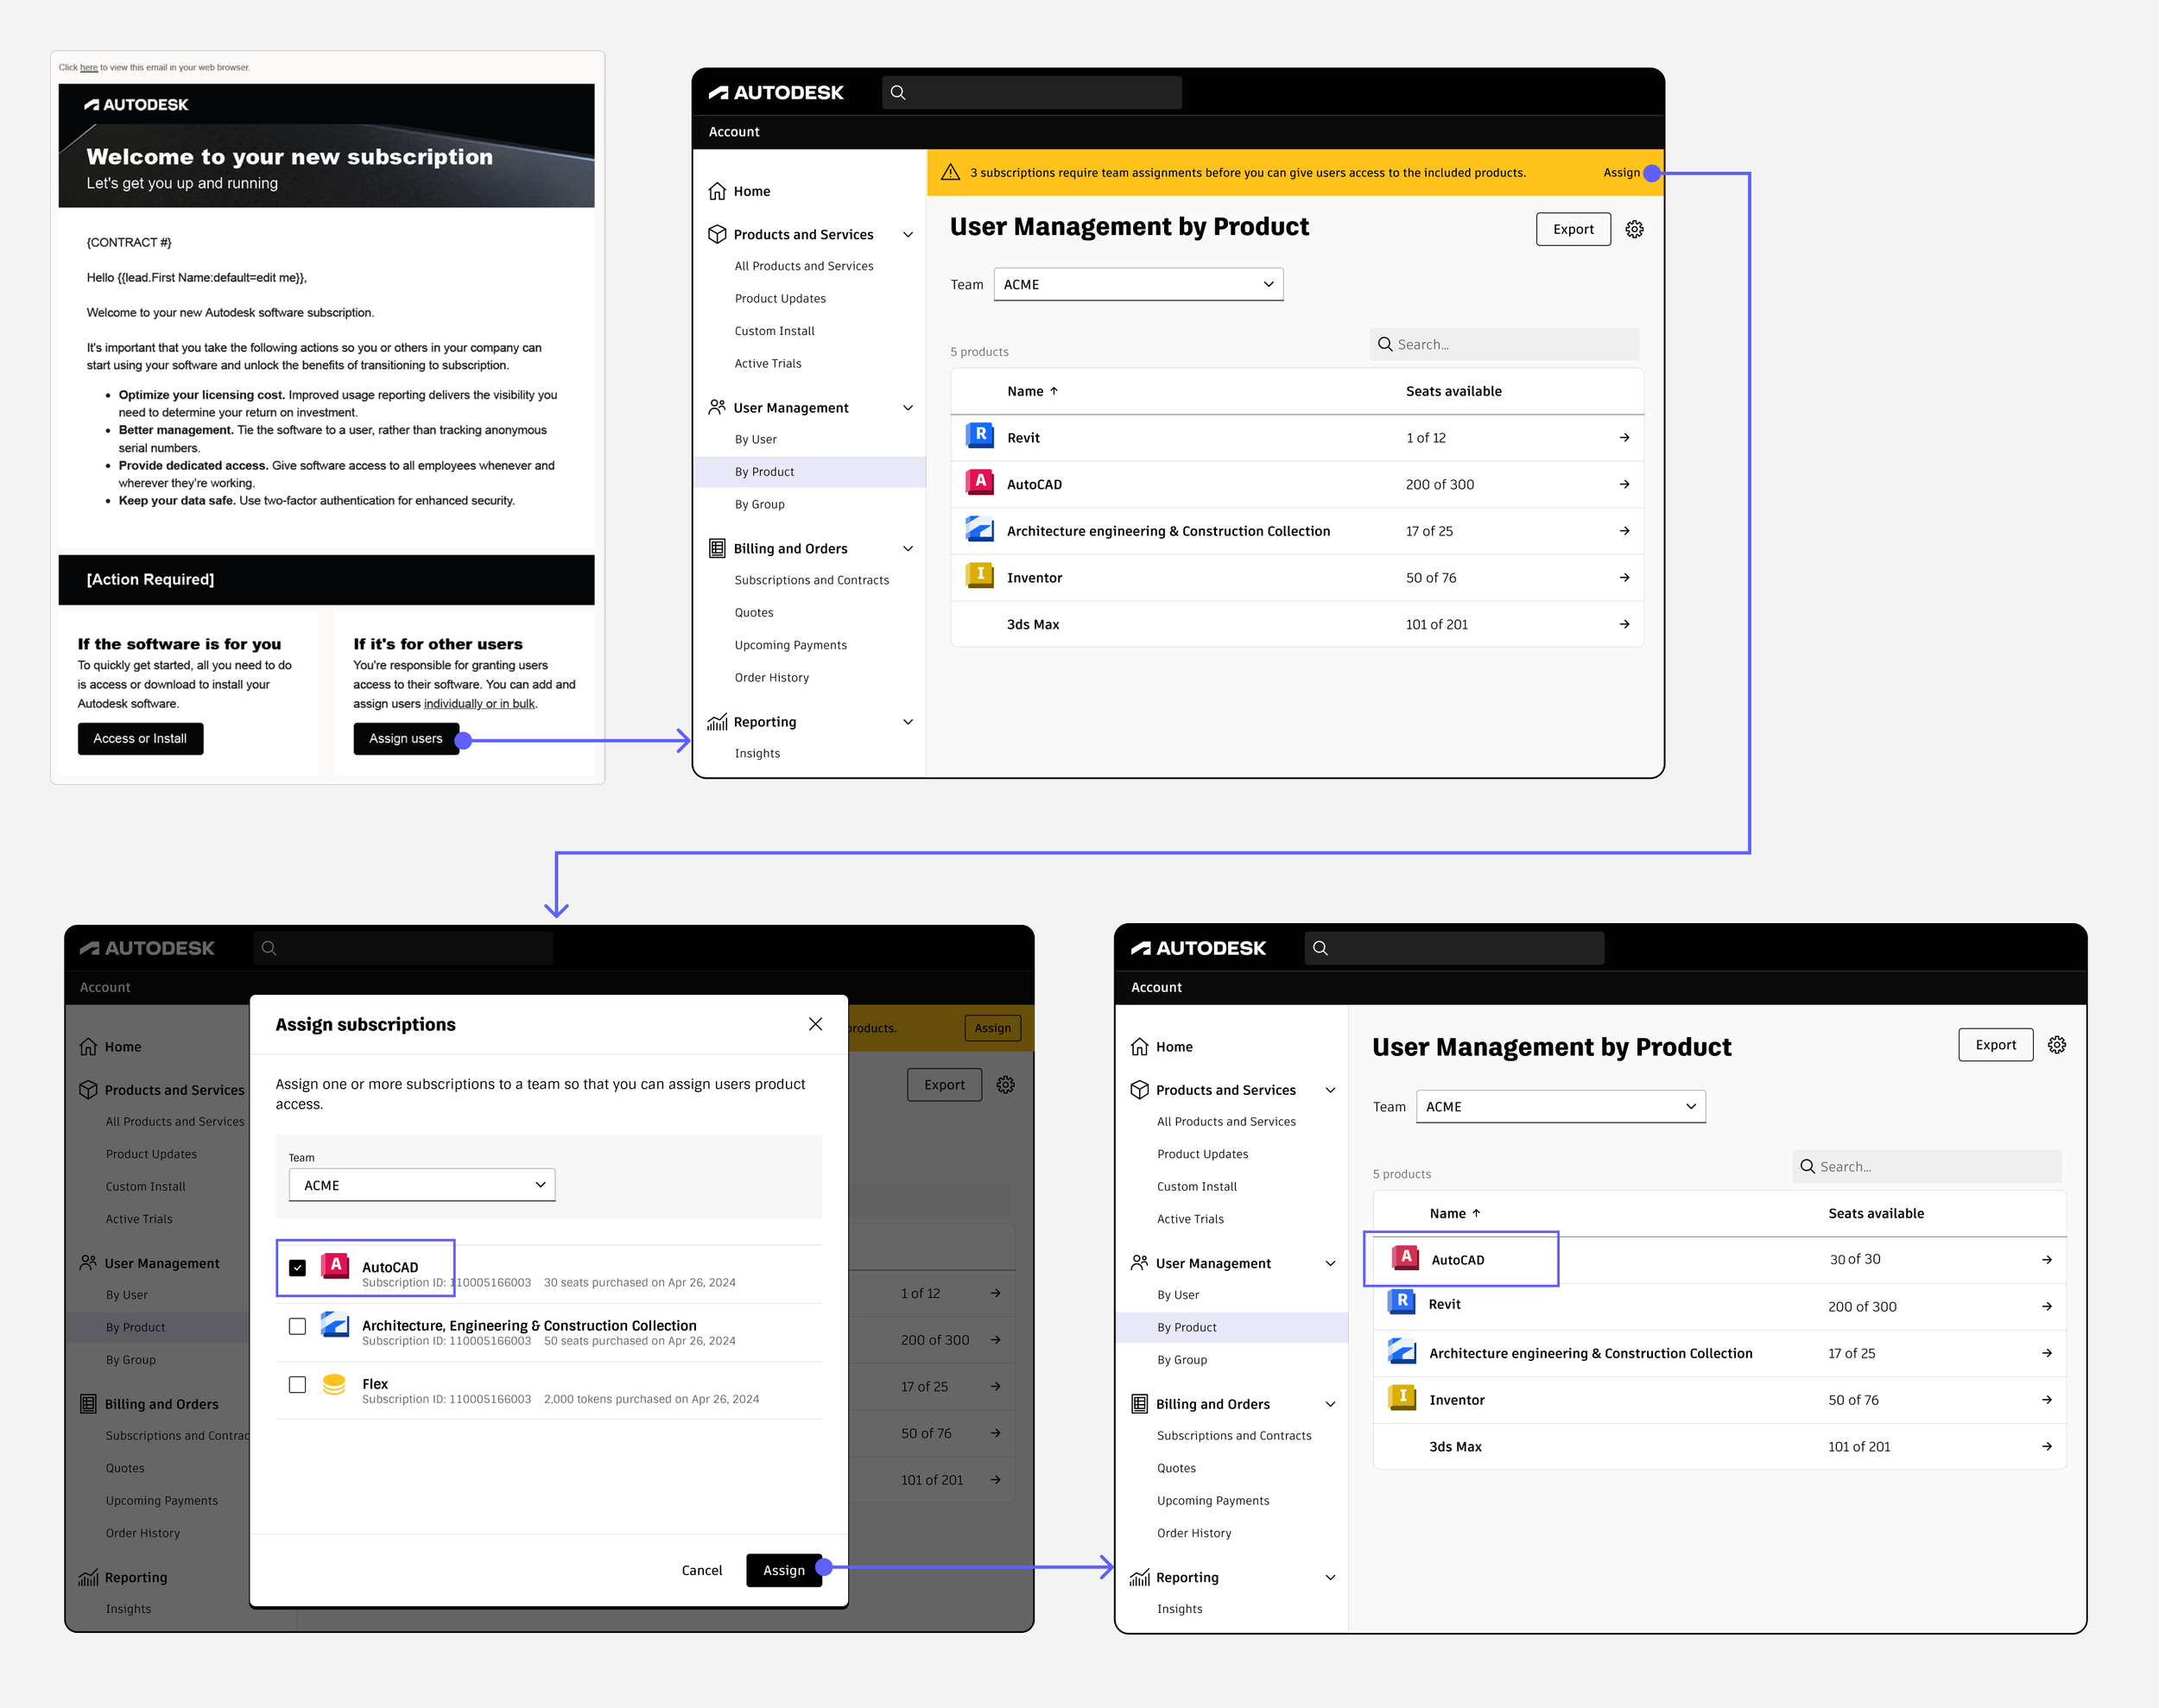The height and width of the screenshot is (1708, 2159).
Task: Click the AutoCAD icon in the "200 of 300" row
Action: tap(979, 483)
